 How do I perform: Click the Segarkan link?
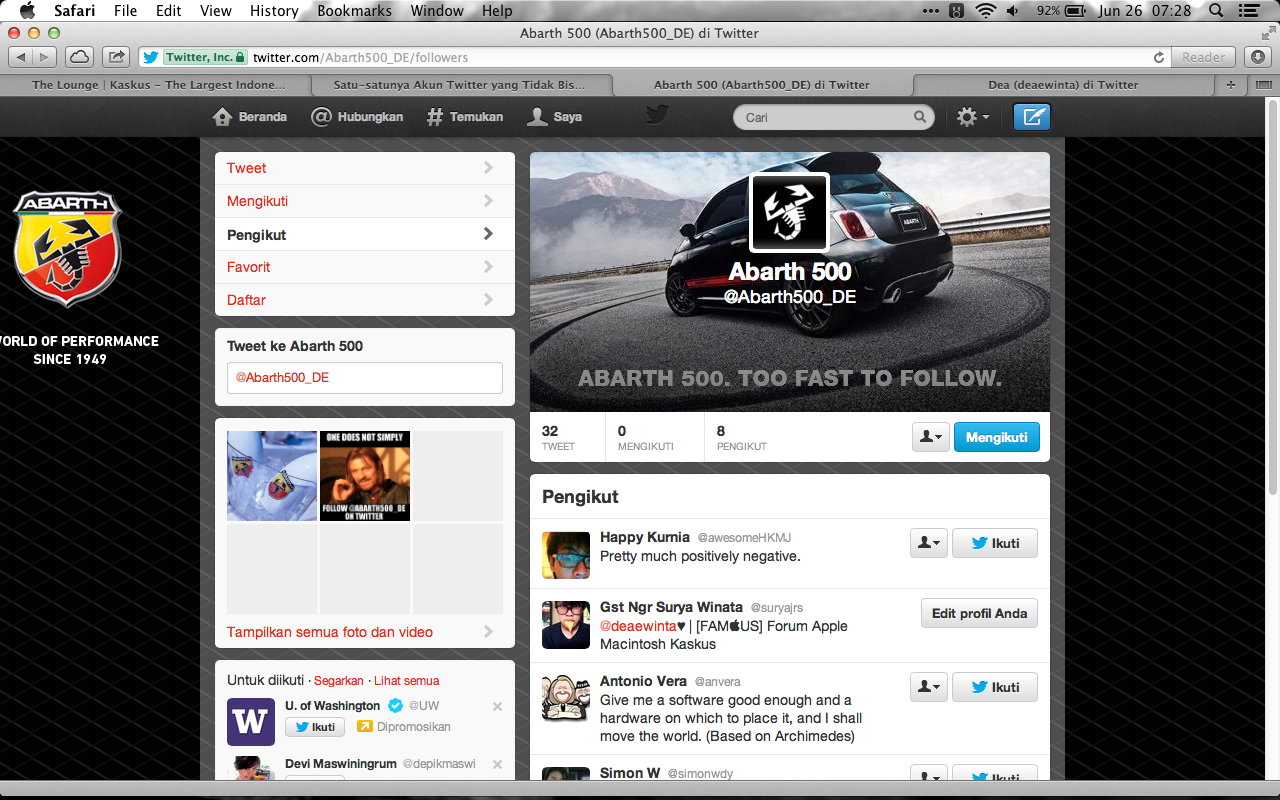tap(339, 681)
